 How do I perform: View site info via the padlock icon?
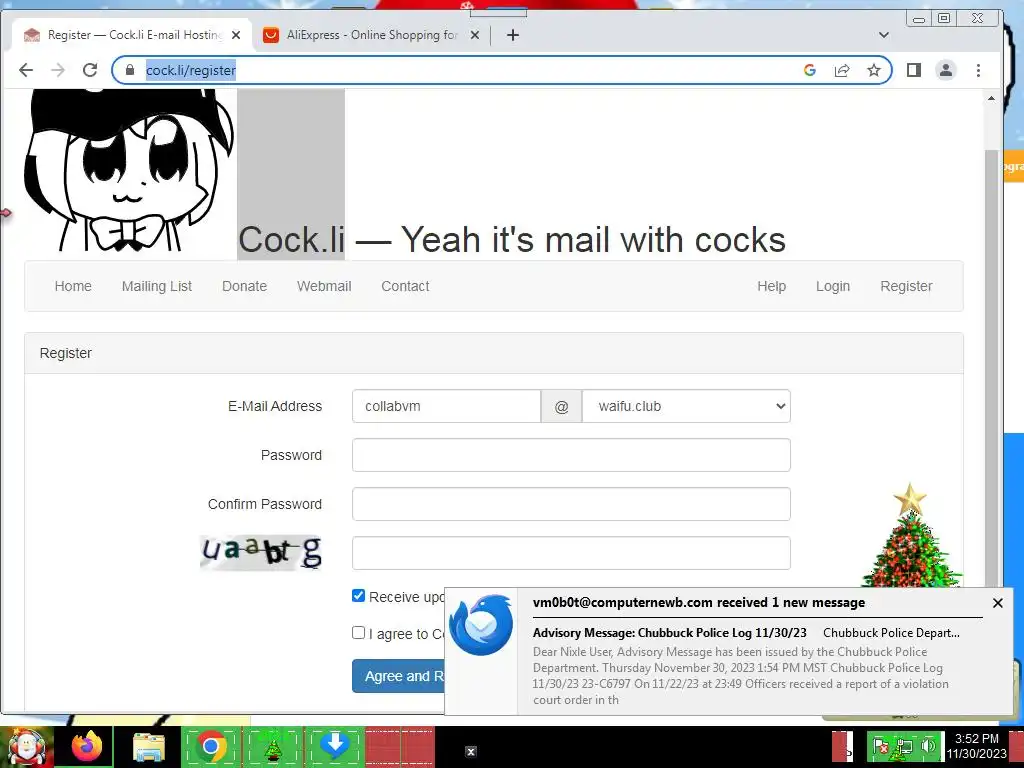coord(129,70)
